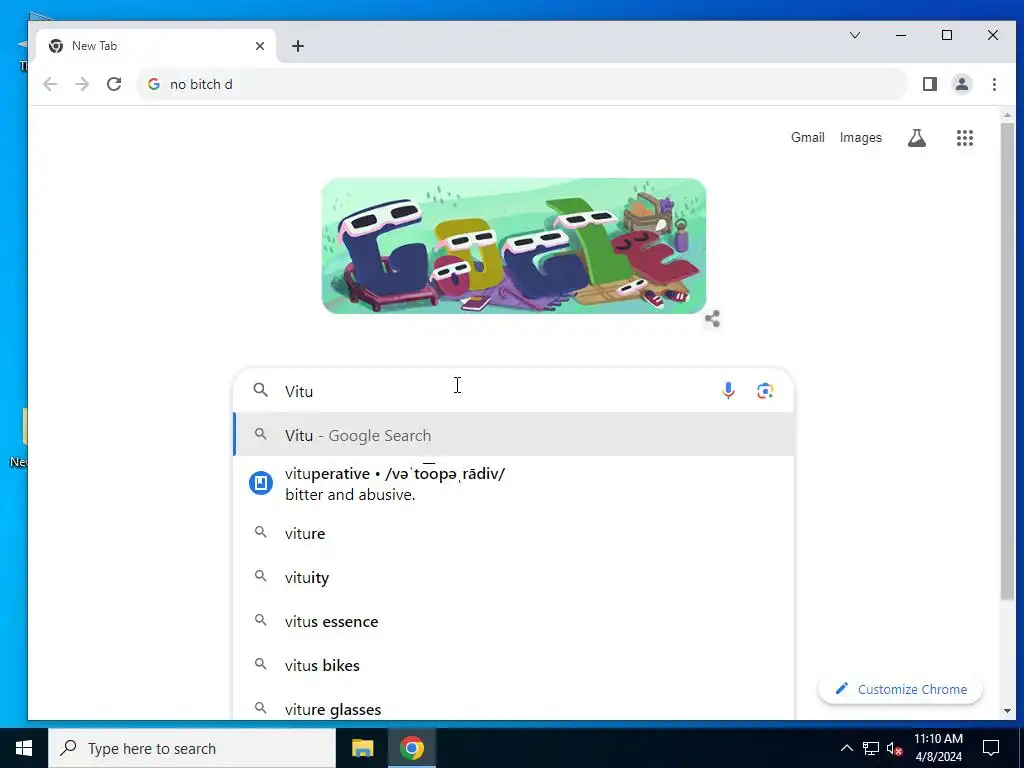
Task: Open File Explorer from taskbar
Action: coord(362,748)
